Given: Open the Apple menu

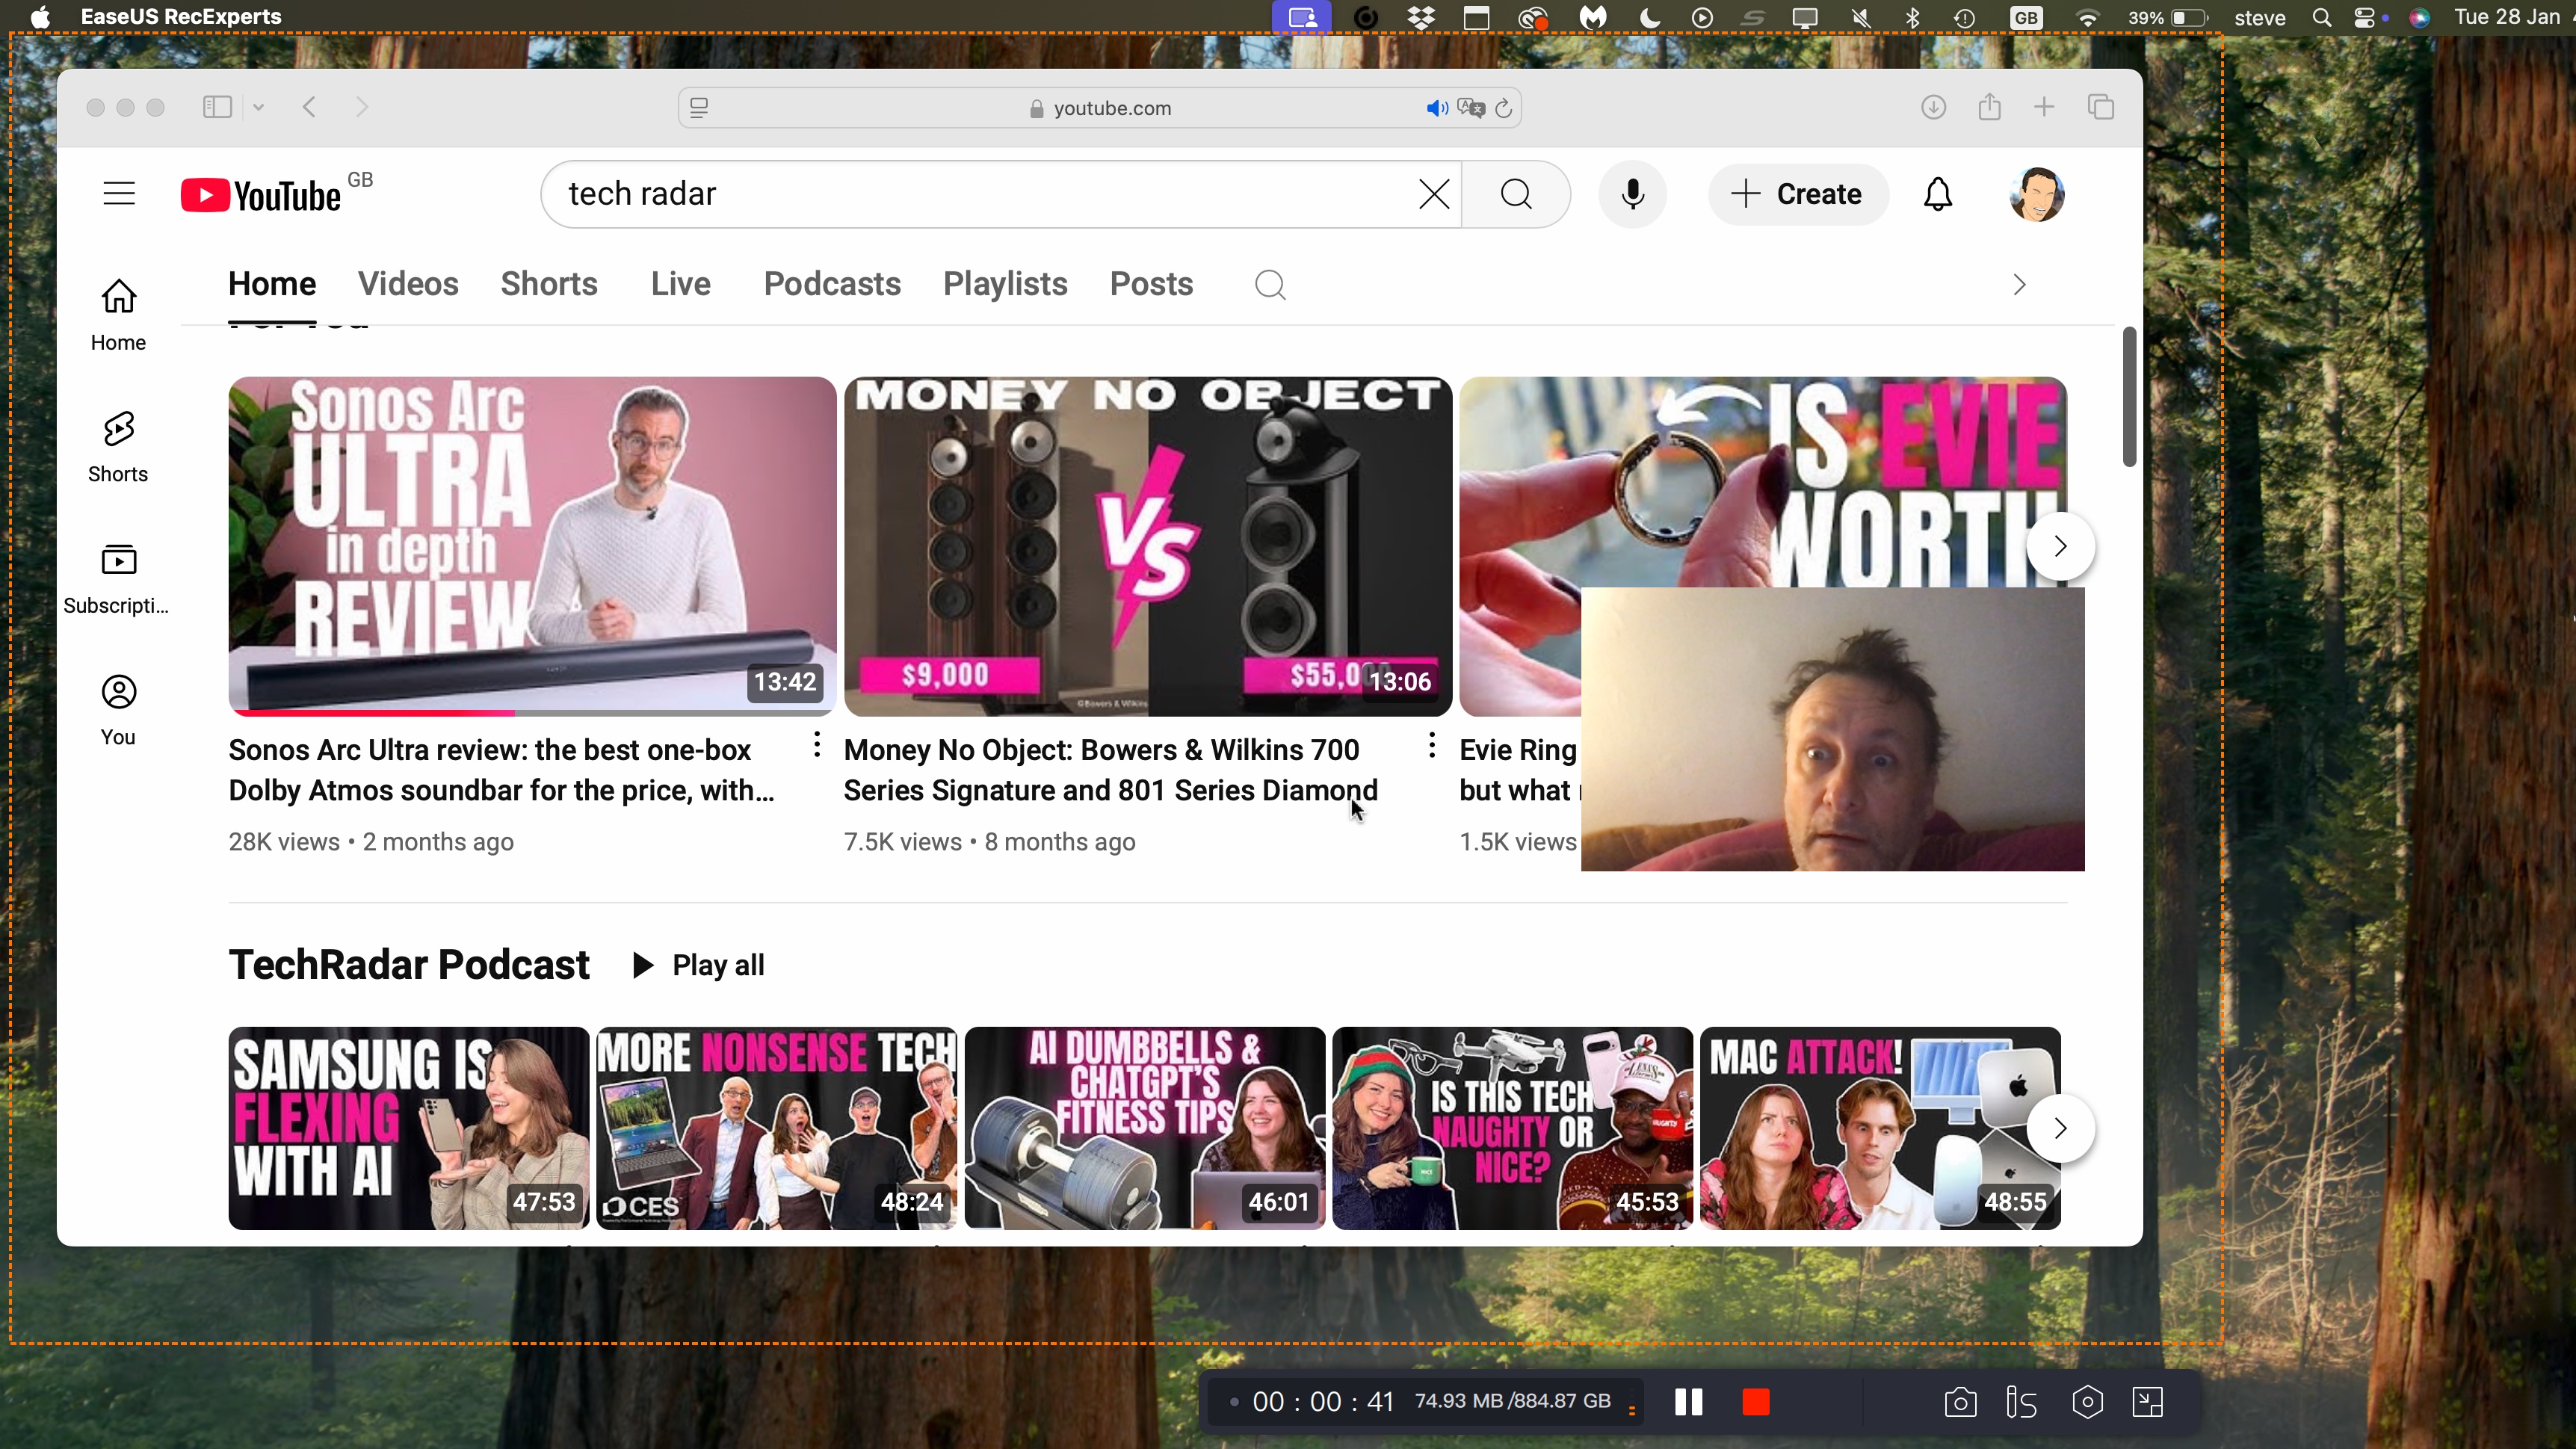Looking at the screenshot, I should pos(40,17).
